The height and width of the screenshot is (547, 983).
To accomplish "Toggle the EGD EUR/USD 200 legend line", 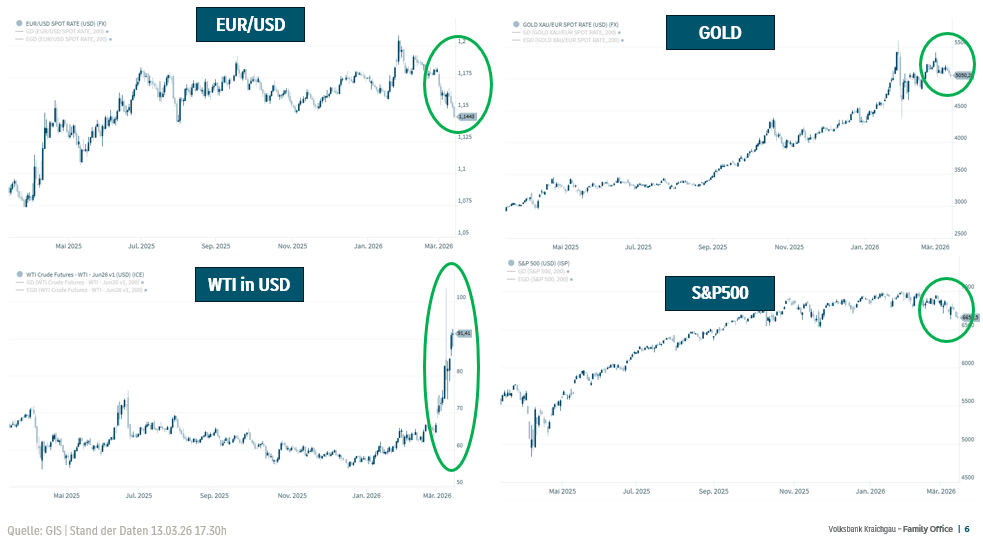I will tap(20, 39).
